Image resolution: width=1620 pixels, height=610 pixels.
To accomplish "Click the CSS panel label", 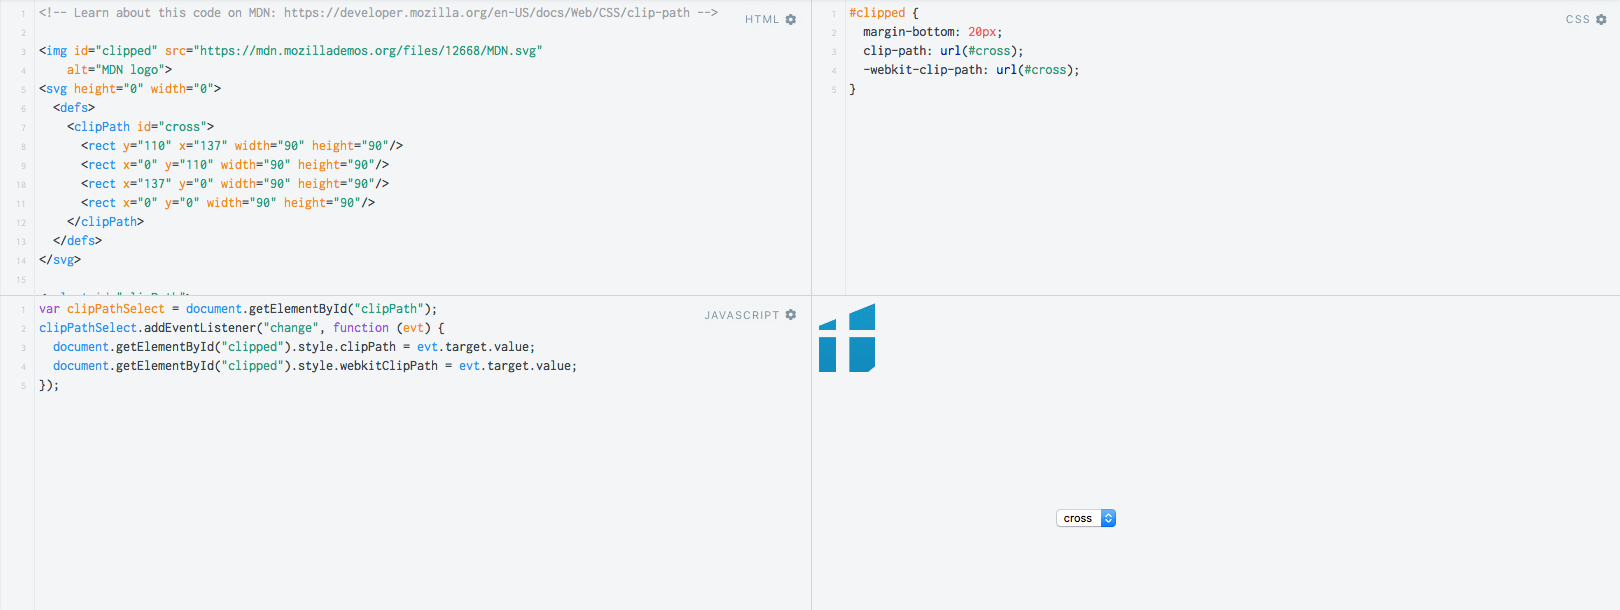I will [x=1578, y=19].
